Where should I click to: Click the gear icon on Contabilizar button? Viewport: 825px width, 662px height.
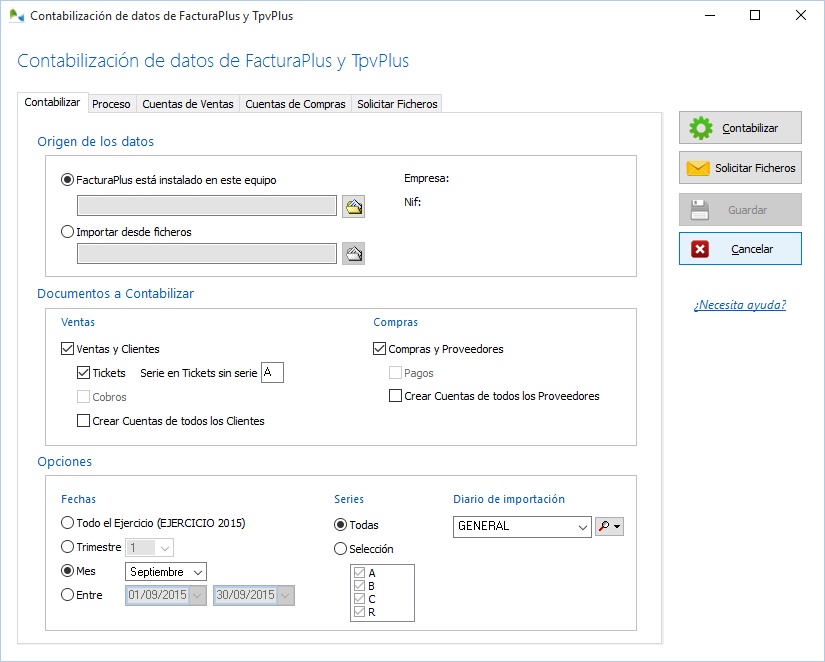(702, 127)
